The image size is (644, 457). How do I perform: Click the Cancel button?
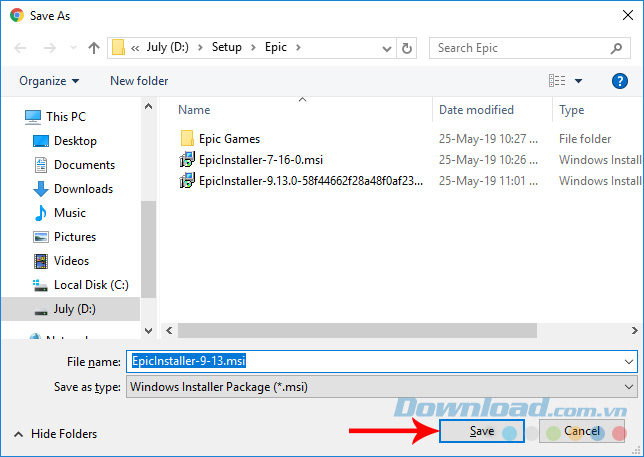coord(582,431)
